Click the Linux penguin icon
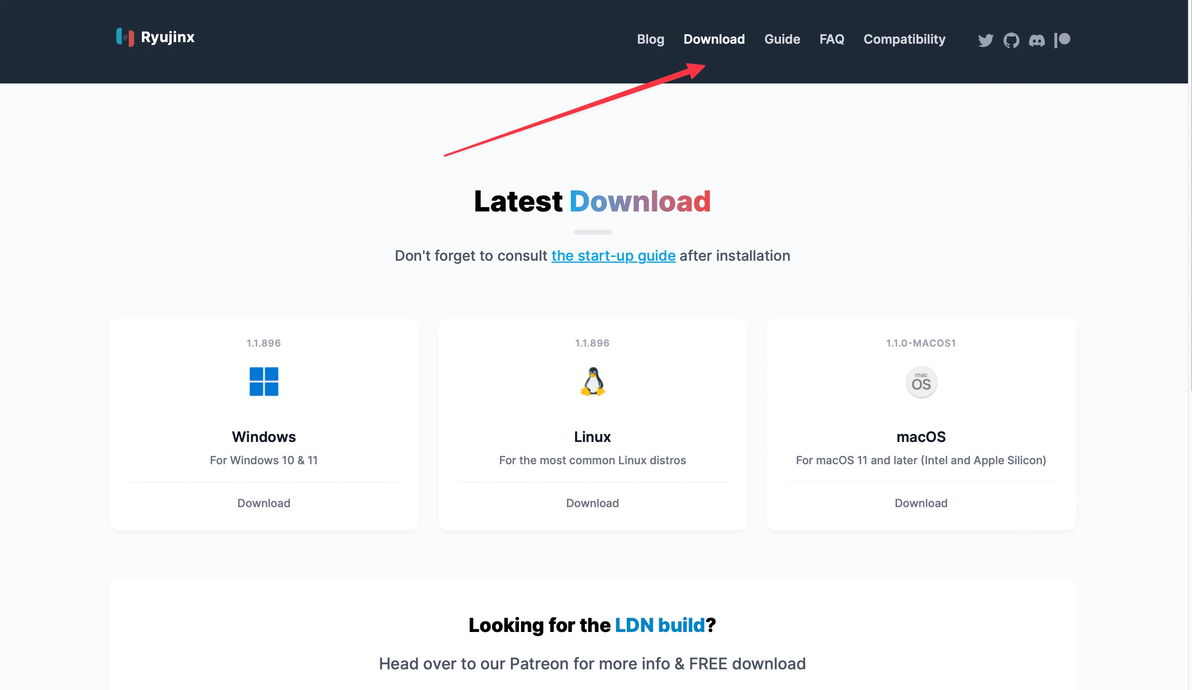Viewport: 1192px width, 690px height. point(592,381)
